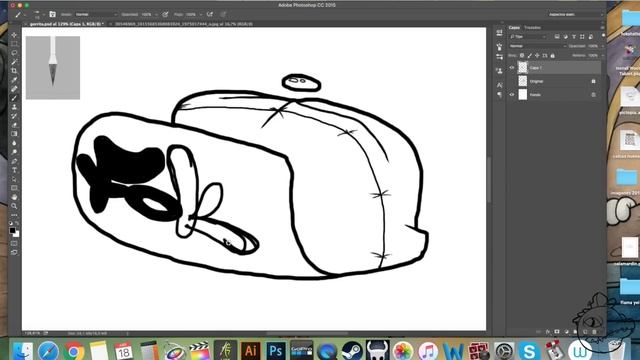Select the Rectangle shape tool
The image size is (640, 360).
pos(14,188)
